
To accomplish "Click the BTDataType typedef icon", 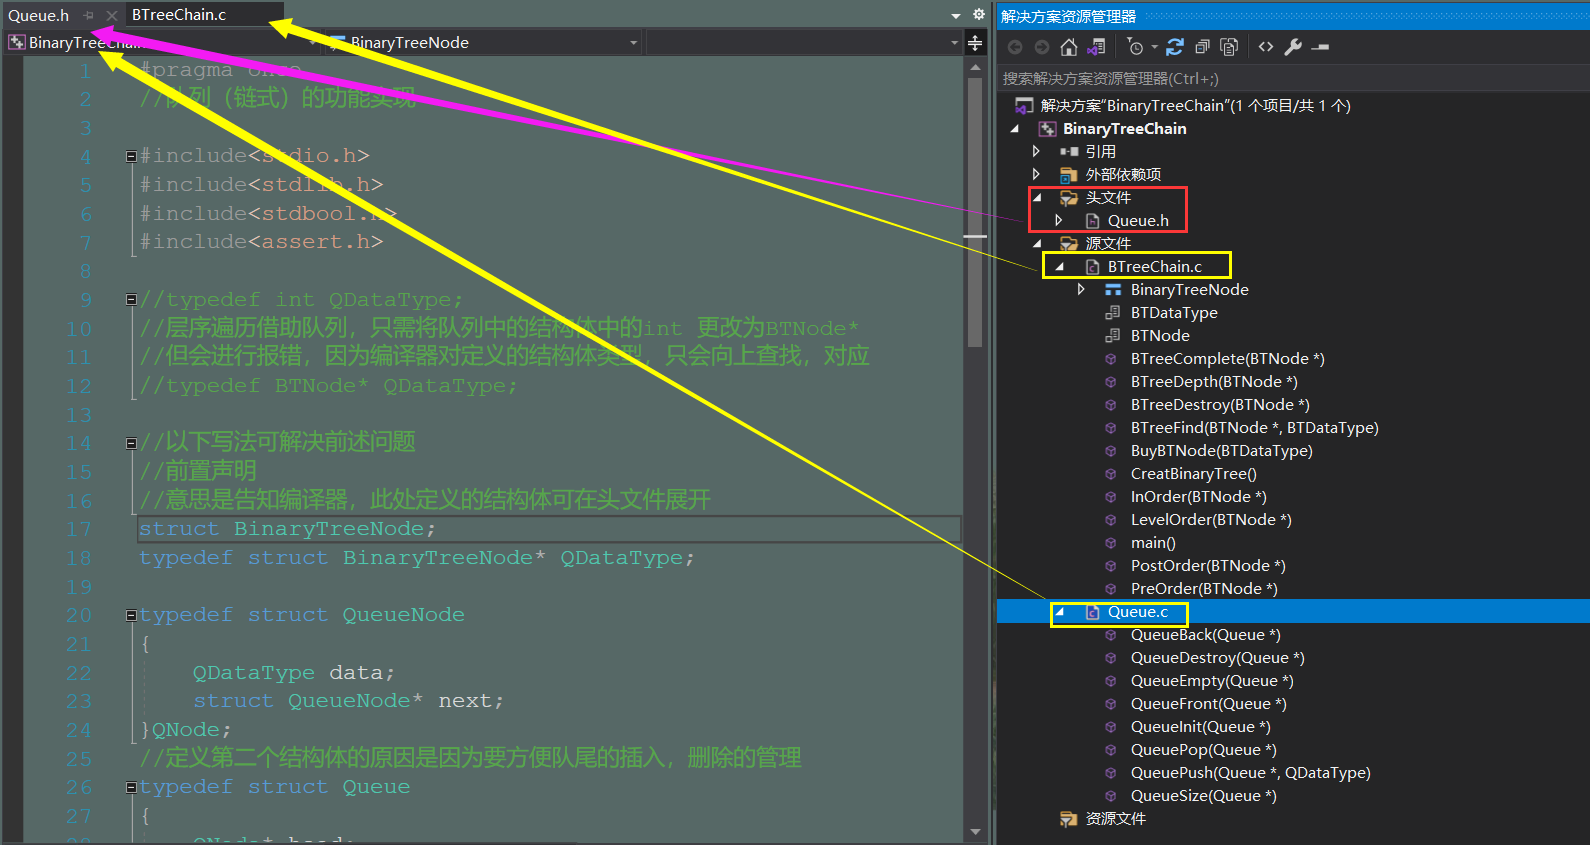I will coord(1112,312).
